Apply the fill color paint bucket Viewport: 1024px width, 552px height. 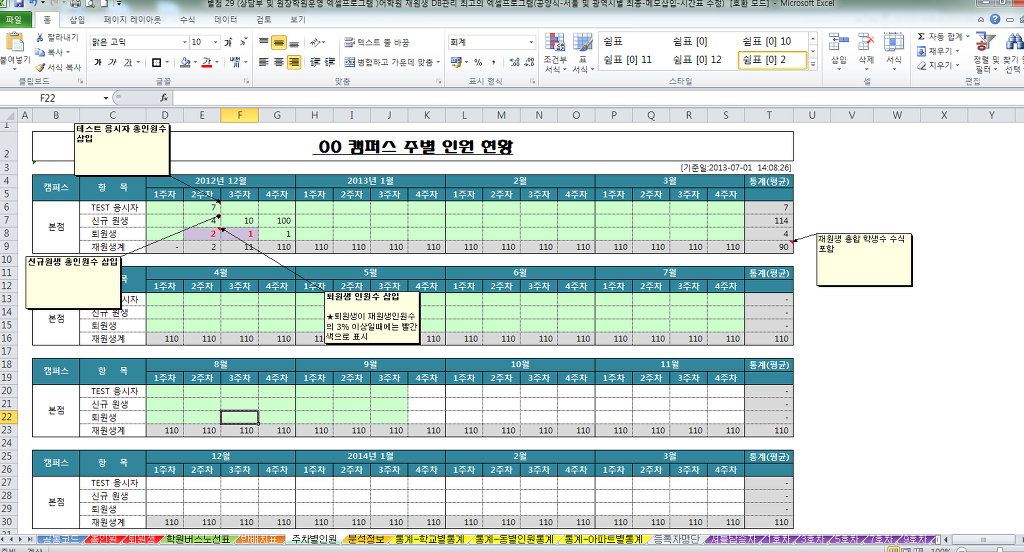[185, 63]
